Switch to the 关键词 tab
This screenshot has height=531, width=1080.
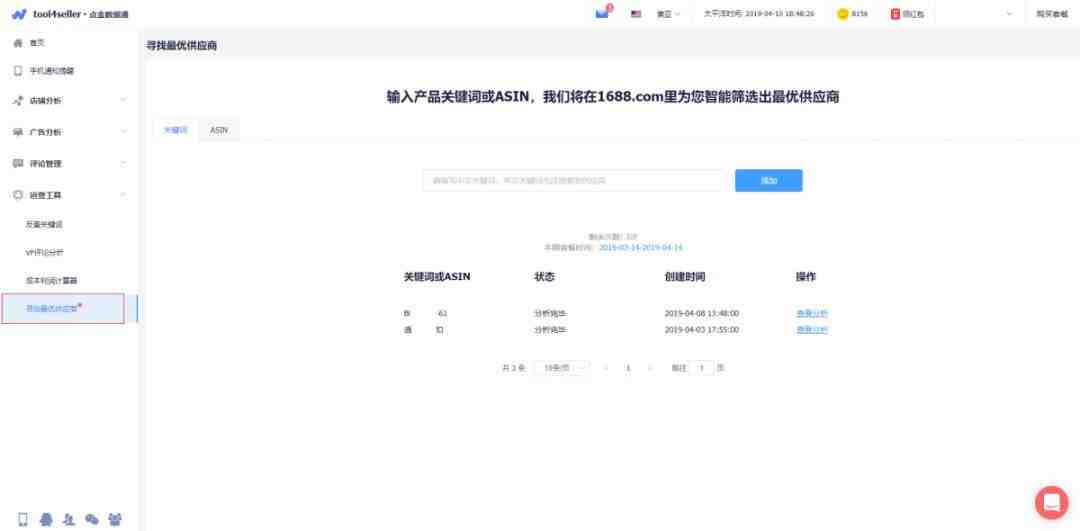[176, 129]
